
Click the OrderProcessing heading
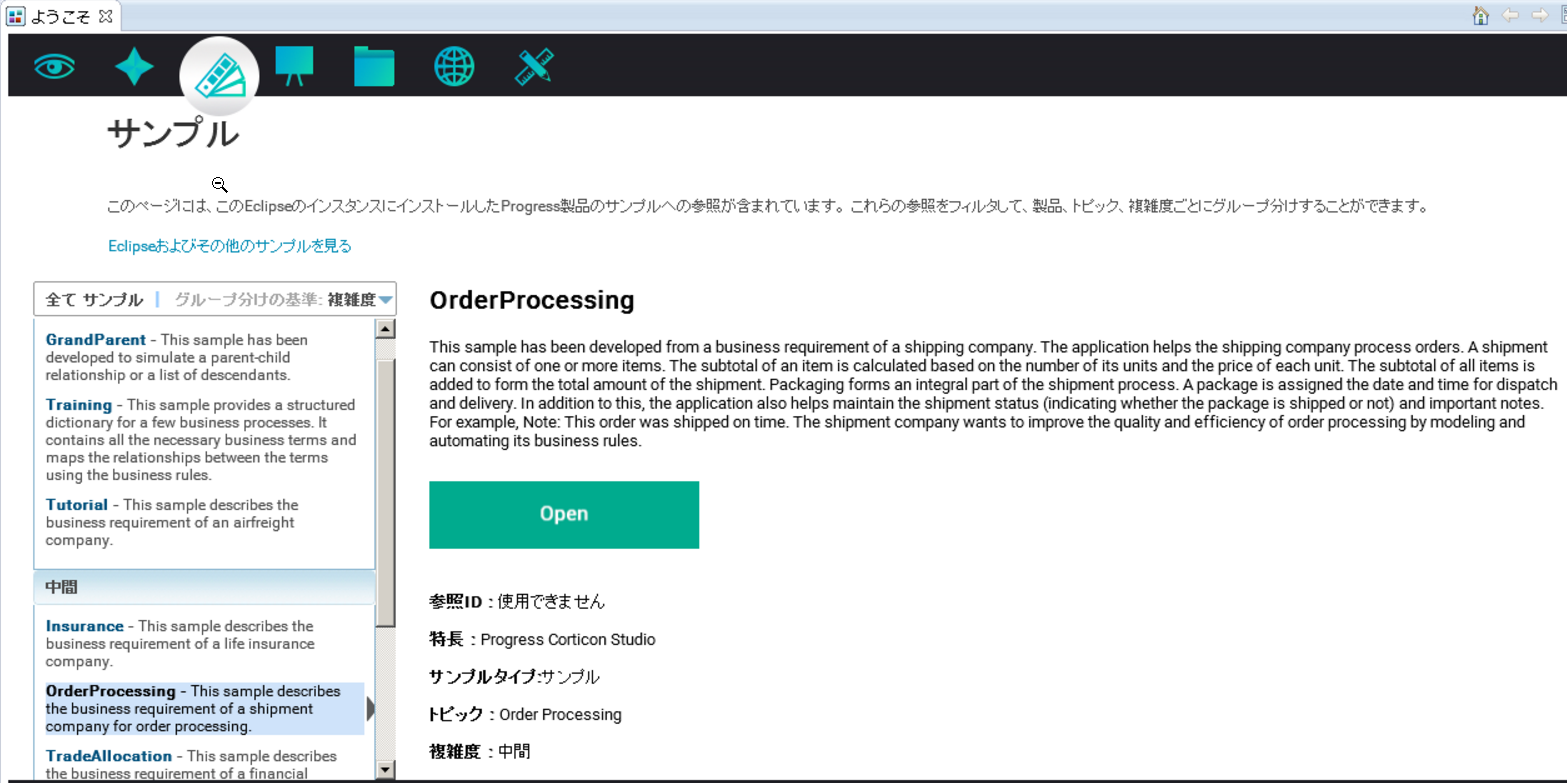tap(532, 300)
